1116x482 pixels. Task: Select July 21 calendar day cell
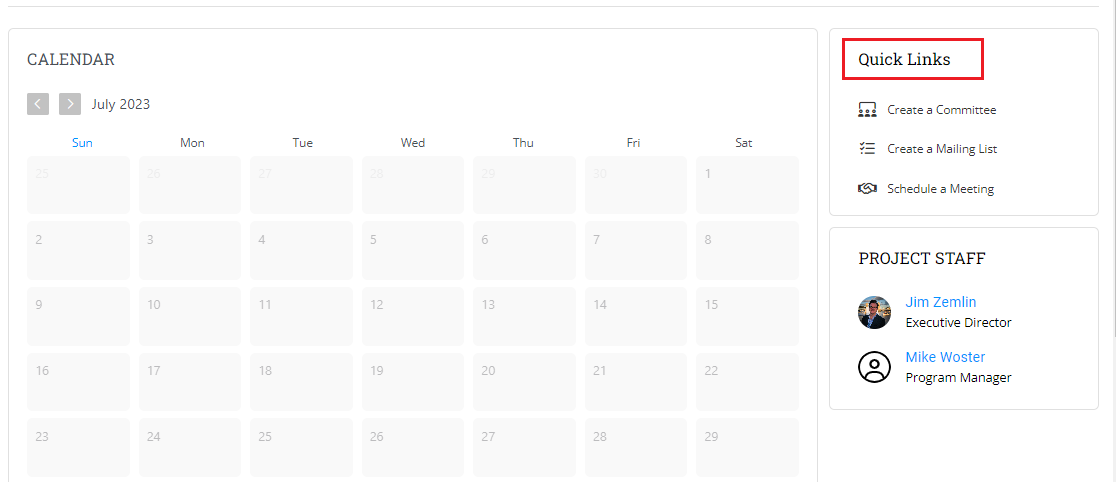click(x=636, y=381)
